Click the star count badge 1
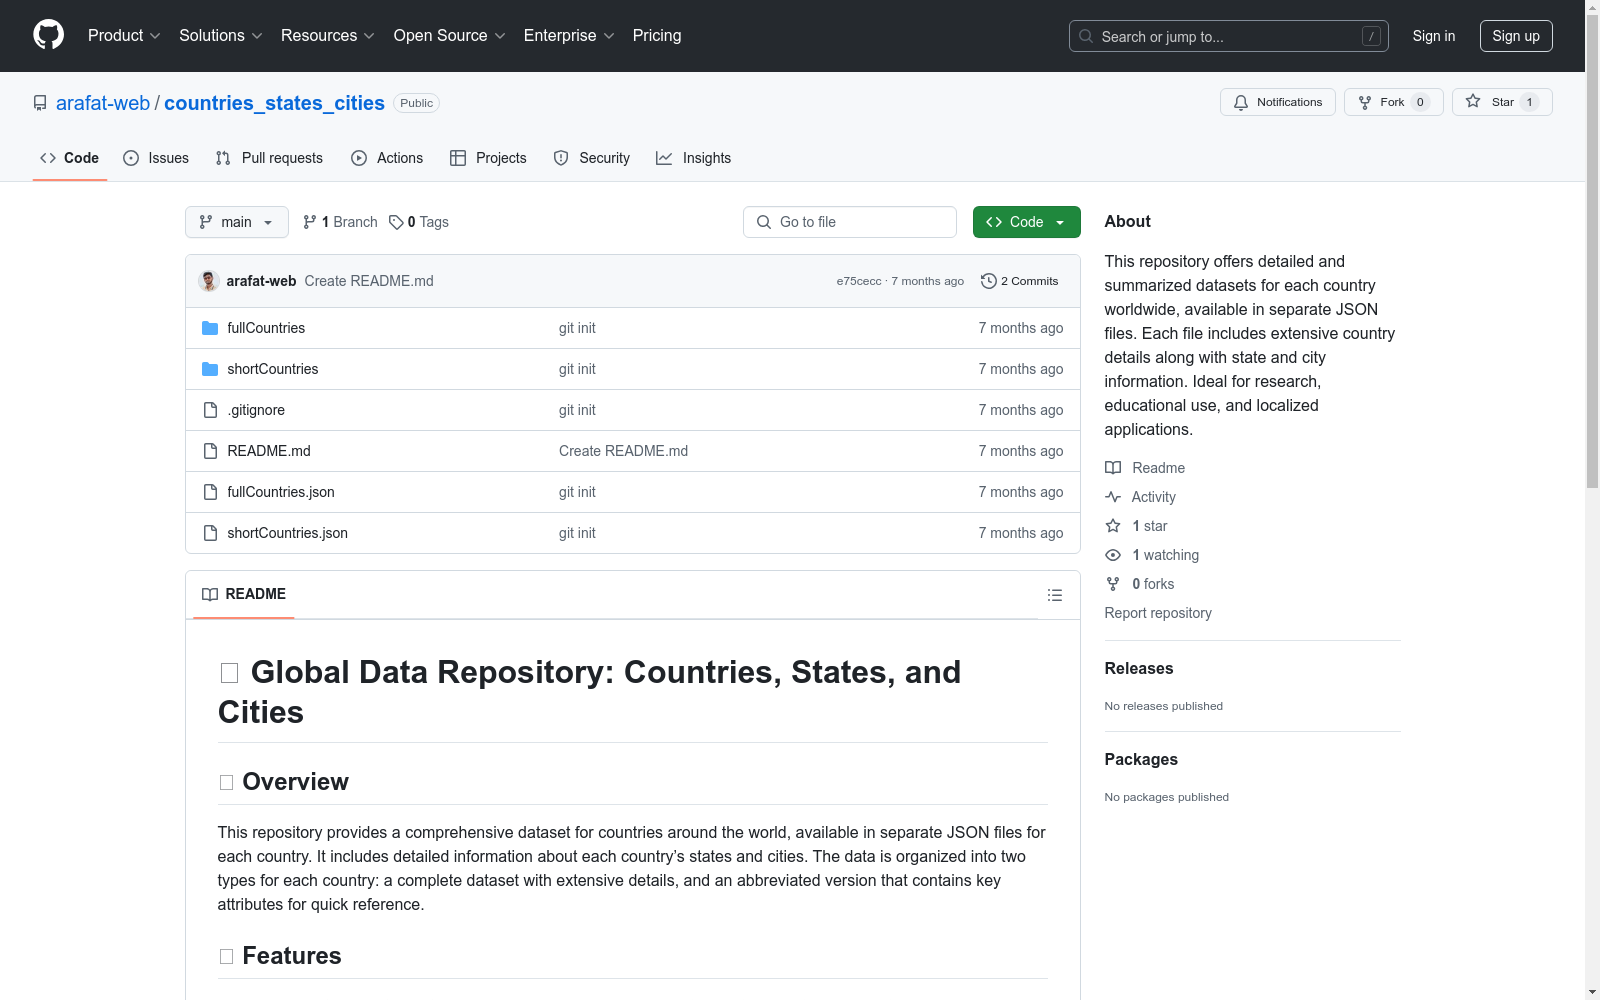 [x=1529, y=102]
